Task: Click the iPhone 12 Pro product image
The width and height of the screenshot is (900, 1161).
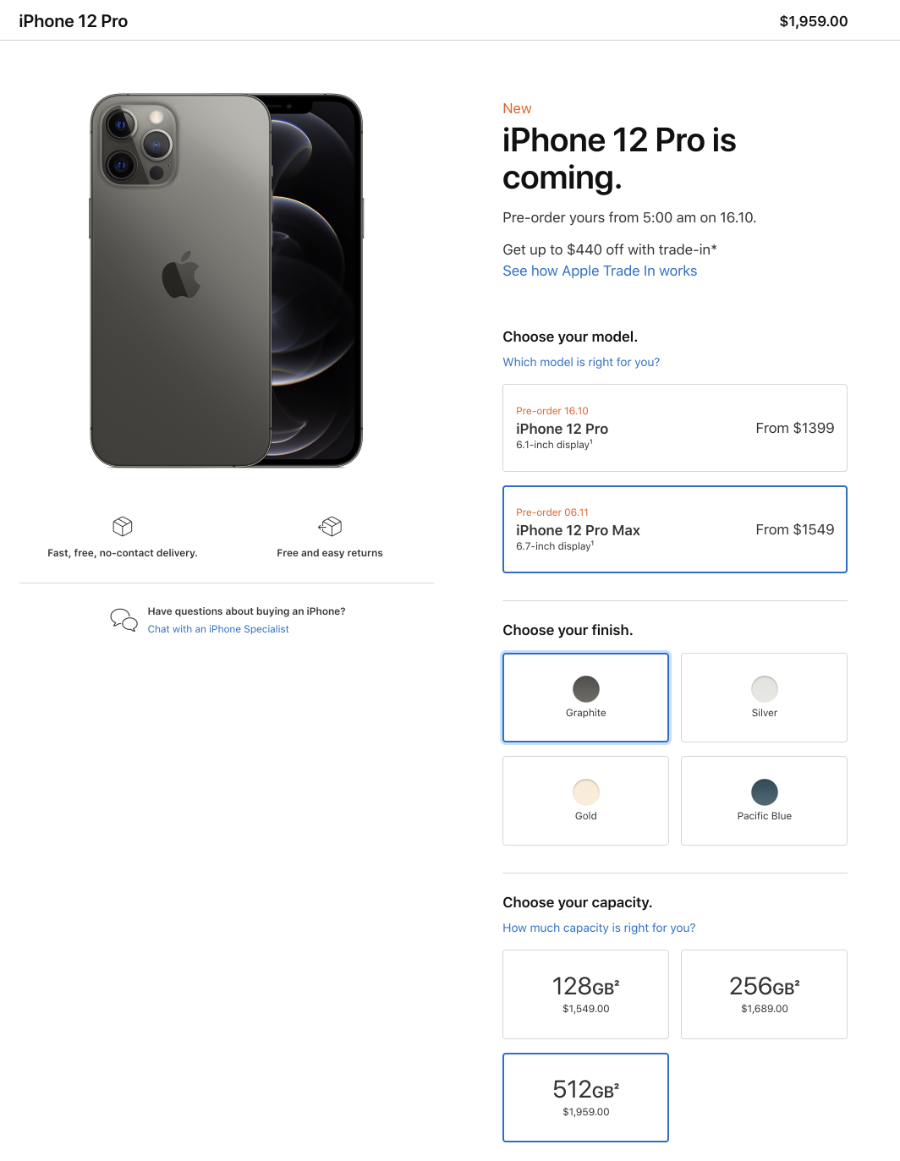Action: click(x=226, y=281)
